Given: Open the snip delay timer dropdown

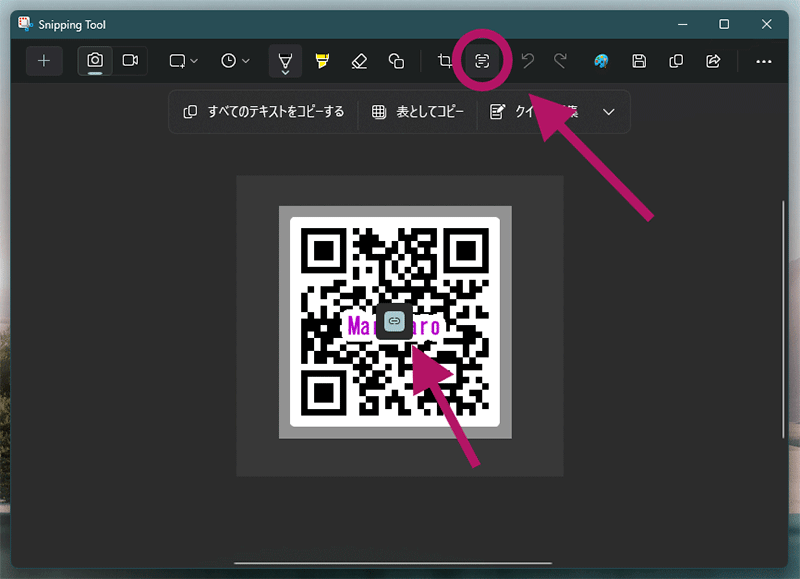Looking at the screenshot, I should (235, 61).
